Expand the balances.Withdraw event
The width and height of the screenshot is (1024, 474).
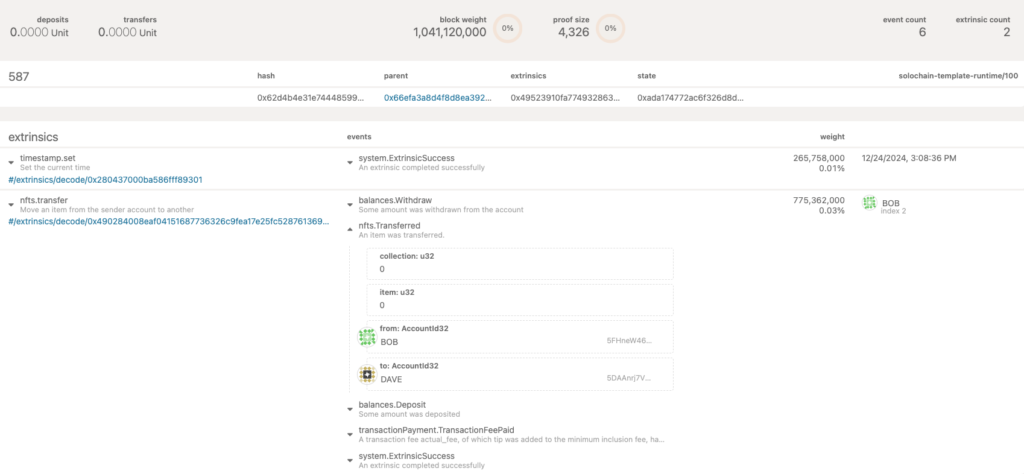[350, 204]
